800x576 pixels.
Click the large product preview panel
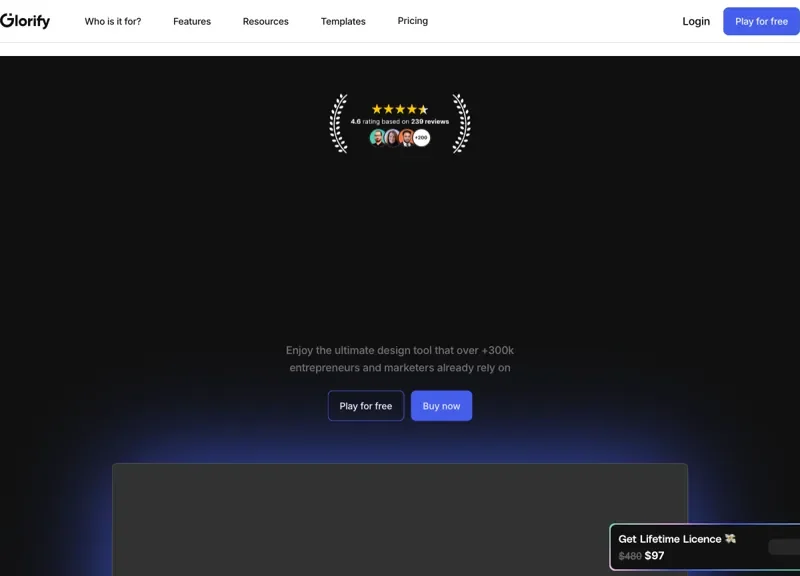[400, 518]
